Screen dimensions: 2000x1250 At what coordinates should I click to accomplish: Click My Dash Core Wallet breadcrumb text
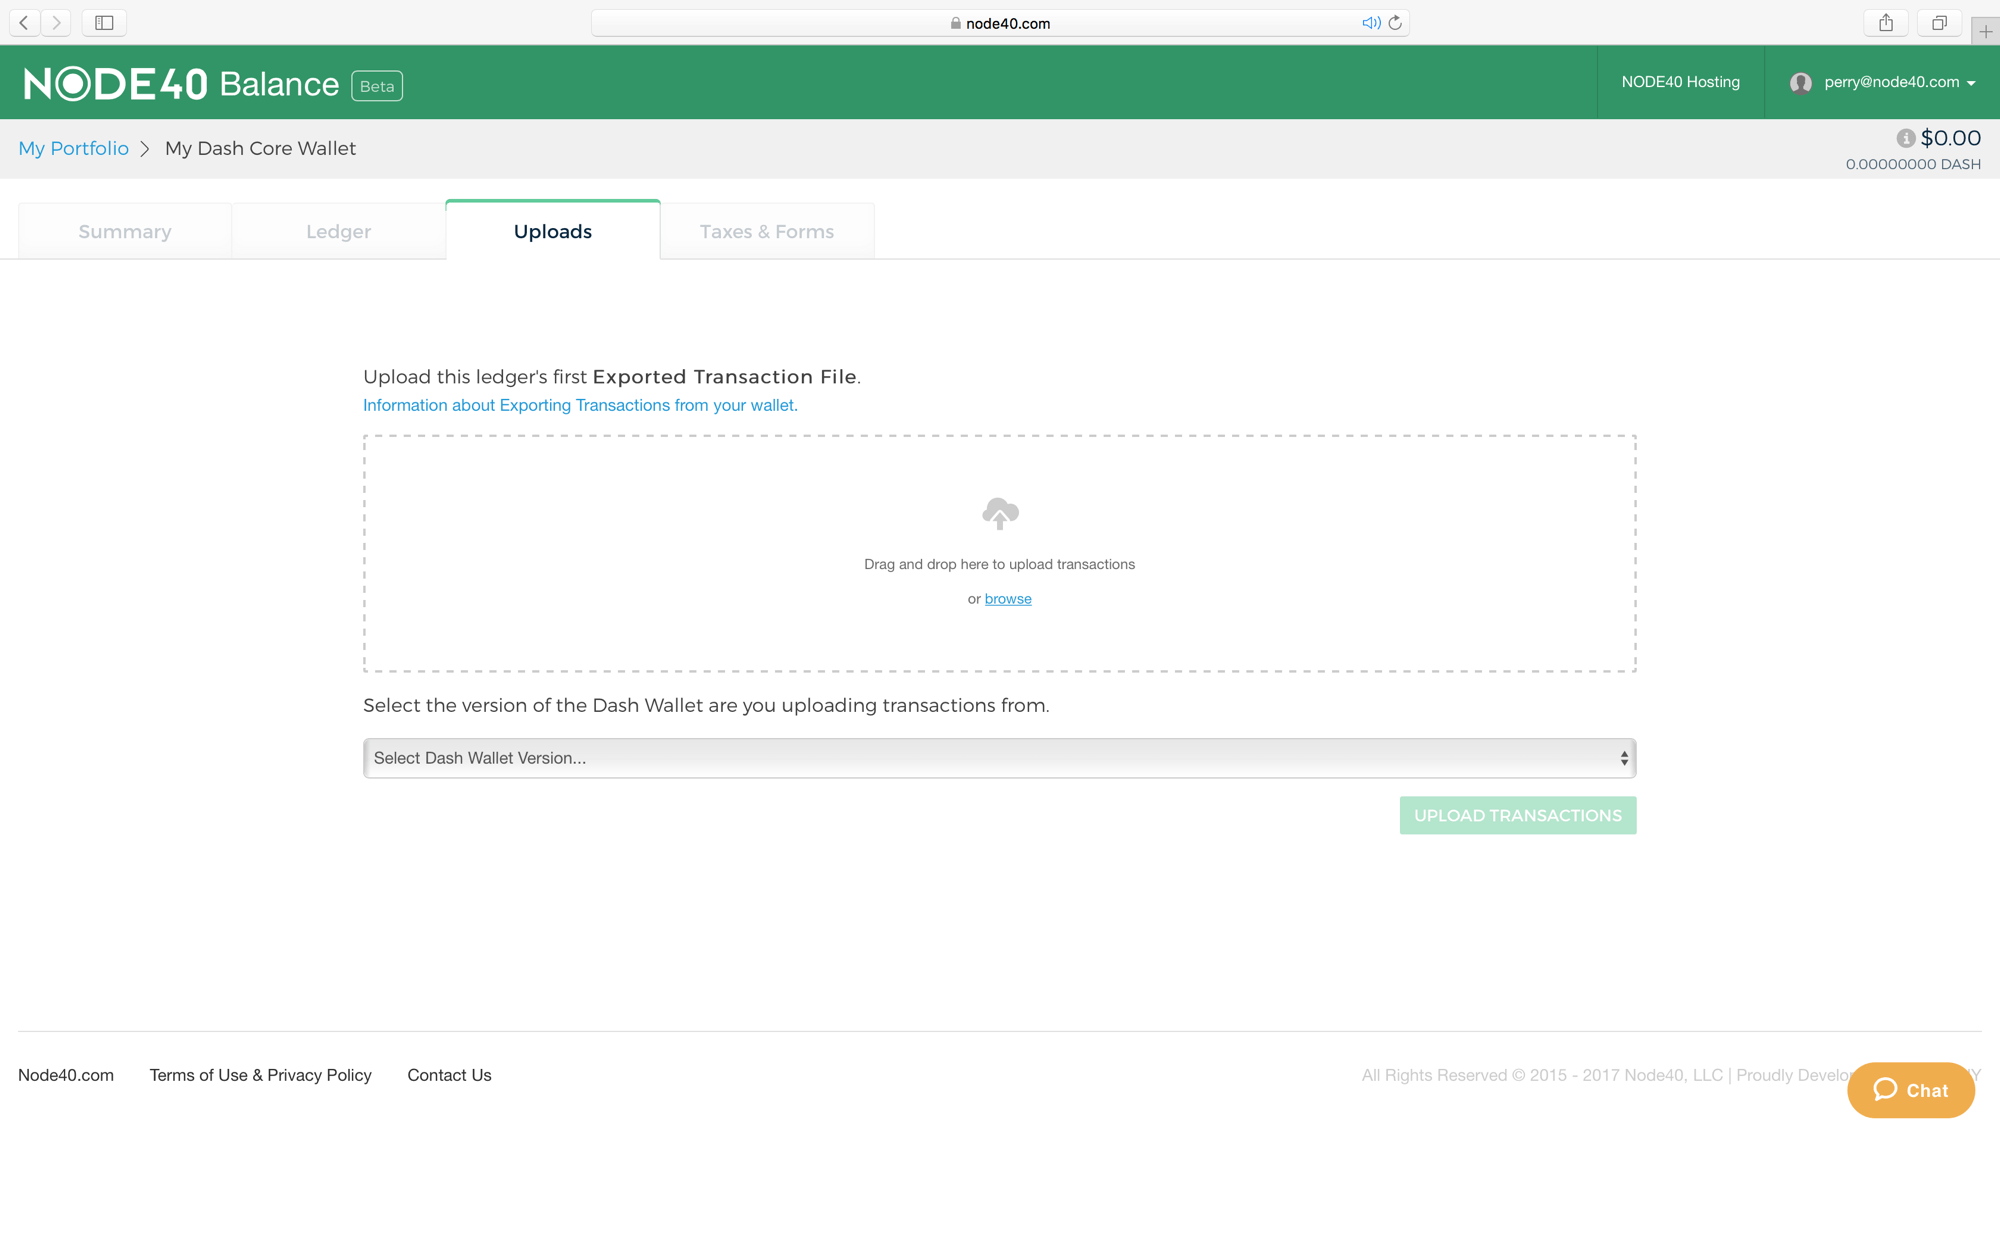tap(260, 148)
